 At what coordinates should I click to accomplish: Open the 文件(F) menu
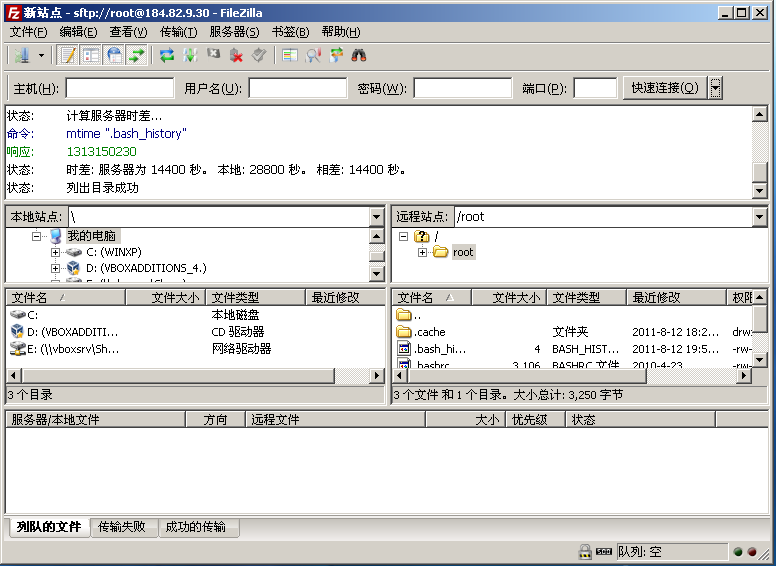28,32
